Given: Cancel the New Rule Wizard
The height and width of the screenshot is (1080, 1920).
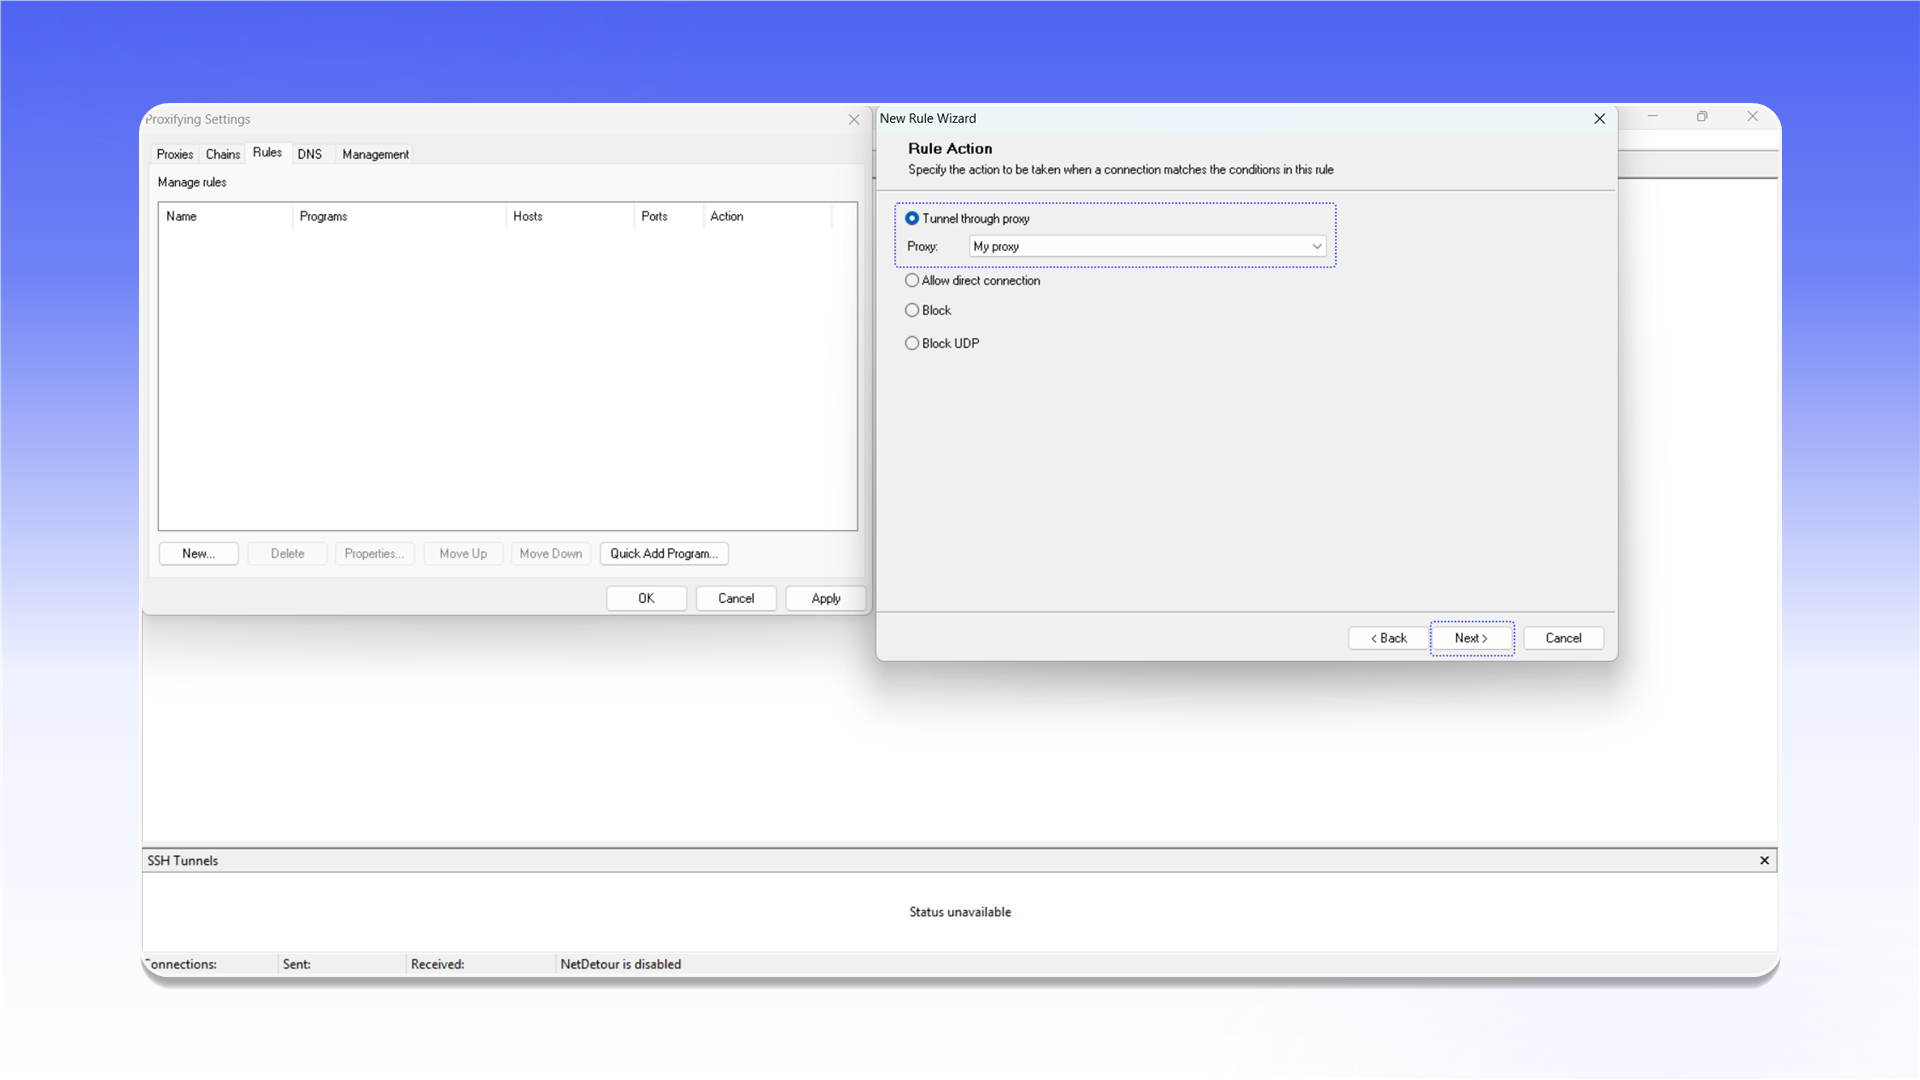Looking at the screenshot, I should pyautogui.click(x=1563, y=638).
